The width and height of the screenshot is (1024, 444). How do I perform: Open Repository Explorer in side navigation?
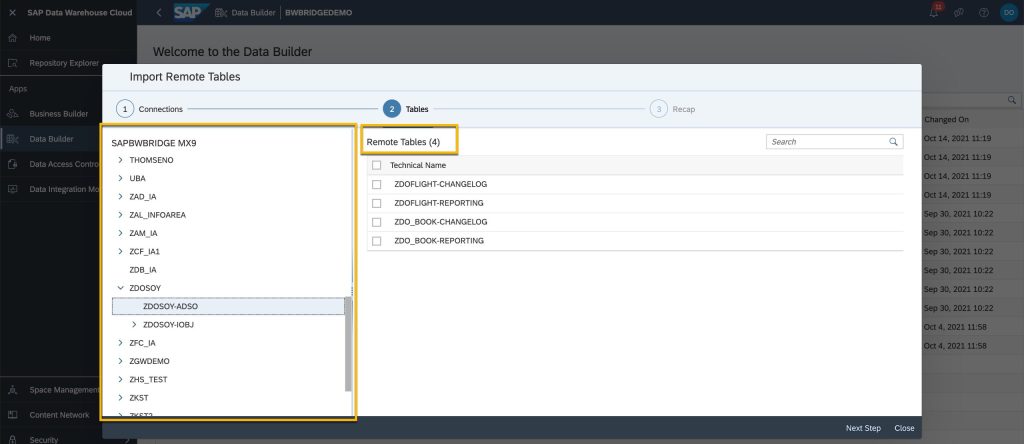64,63
